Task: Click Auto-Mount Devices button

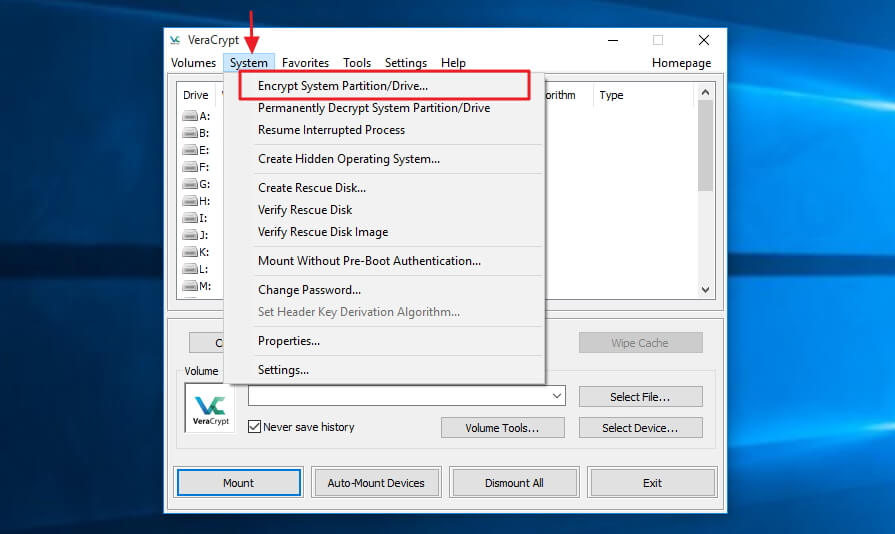Action: (376, 483)
